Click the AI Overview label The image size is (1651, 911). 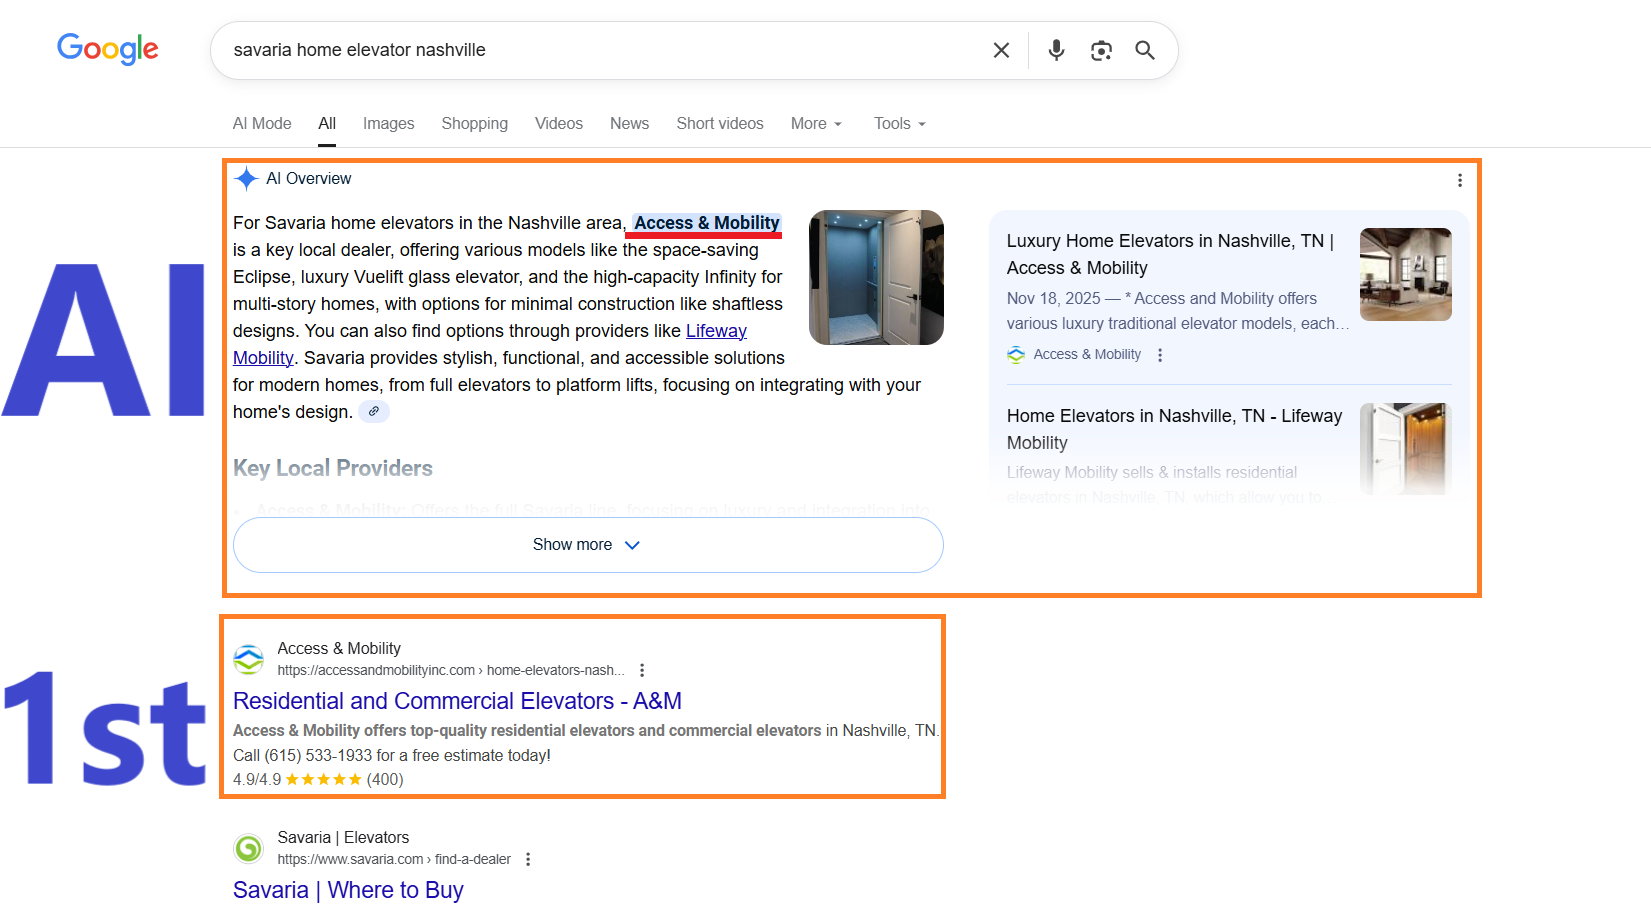(309, 178)
